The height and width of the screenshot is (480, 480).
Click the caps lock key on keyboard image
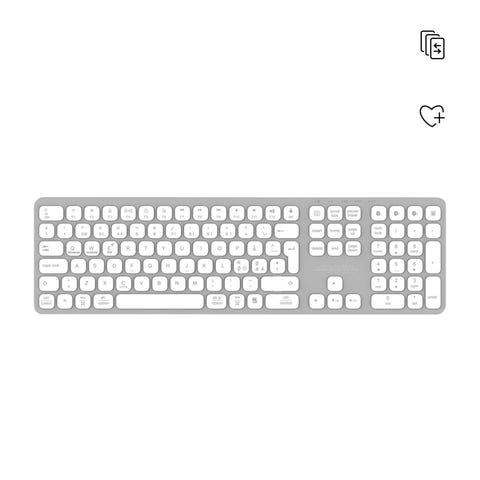click(x=53, y=266)
